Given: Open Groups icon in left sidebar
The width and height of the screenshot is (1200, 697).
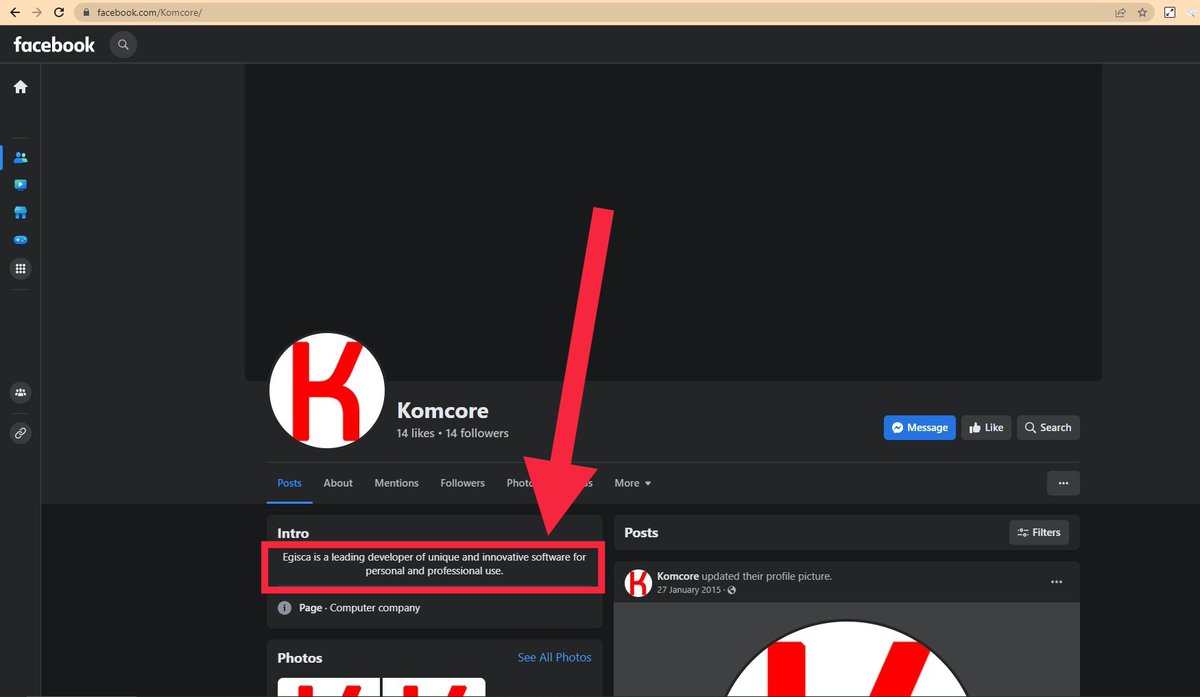Looking at the screenshot, I should coord(20,393).
